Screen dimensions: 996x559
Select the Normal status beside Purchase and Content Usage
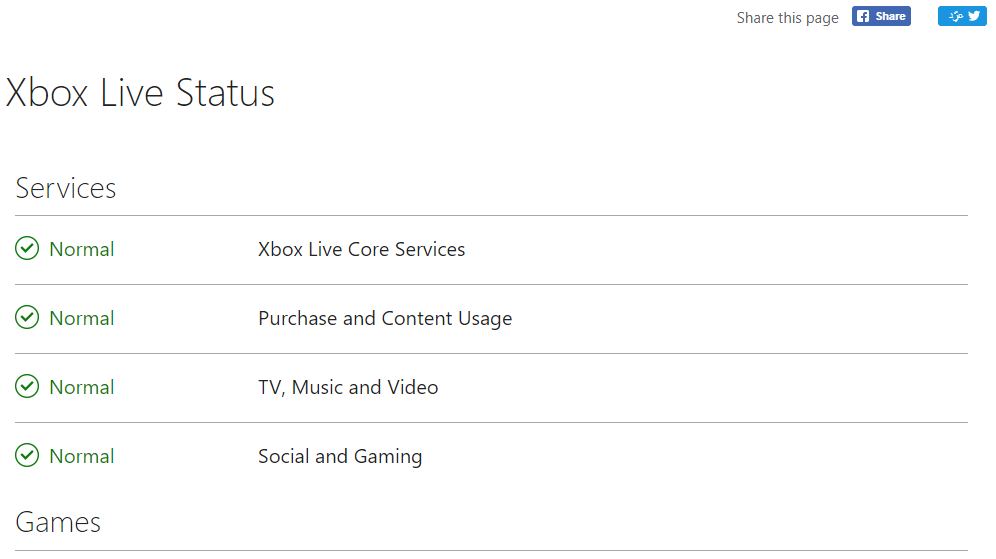[82, 318]
